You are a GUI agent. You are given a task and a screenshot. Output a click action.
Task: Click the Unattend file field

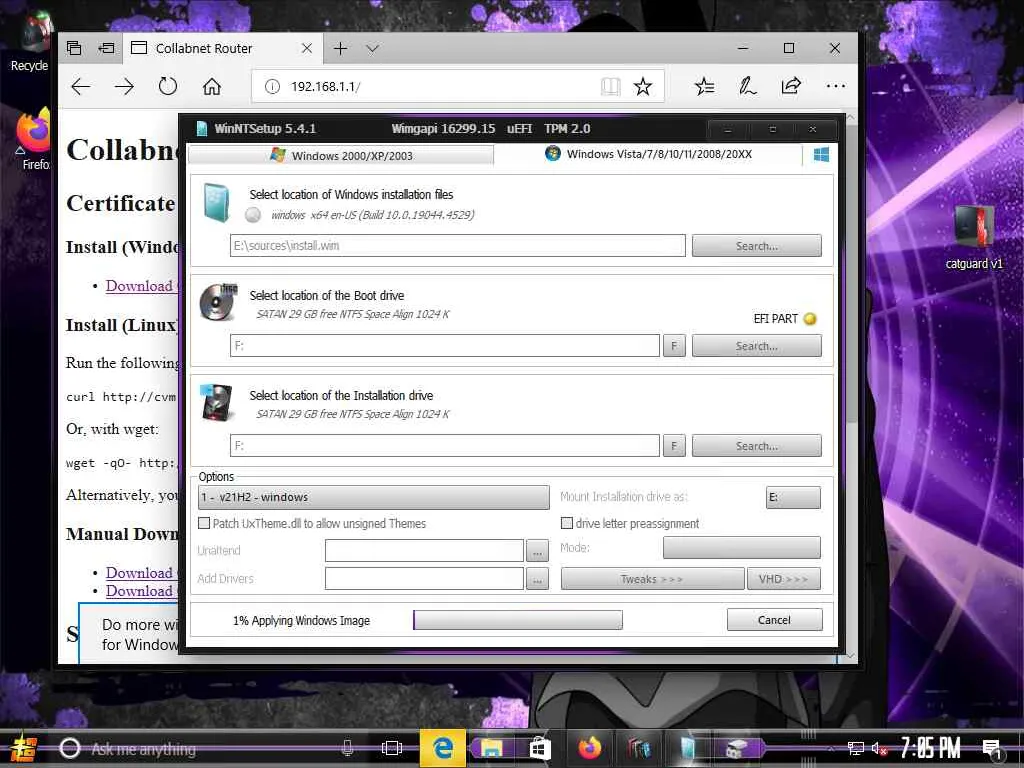pos(424,551)
